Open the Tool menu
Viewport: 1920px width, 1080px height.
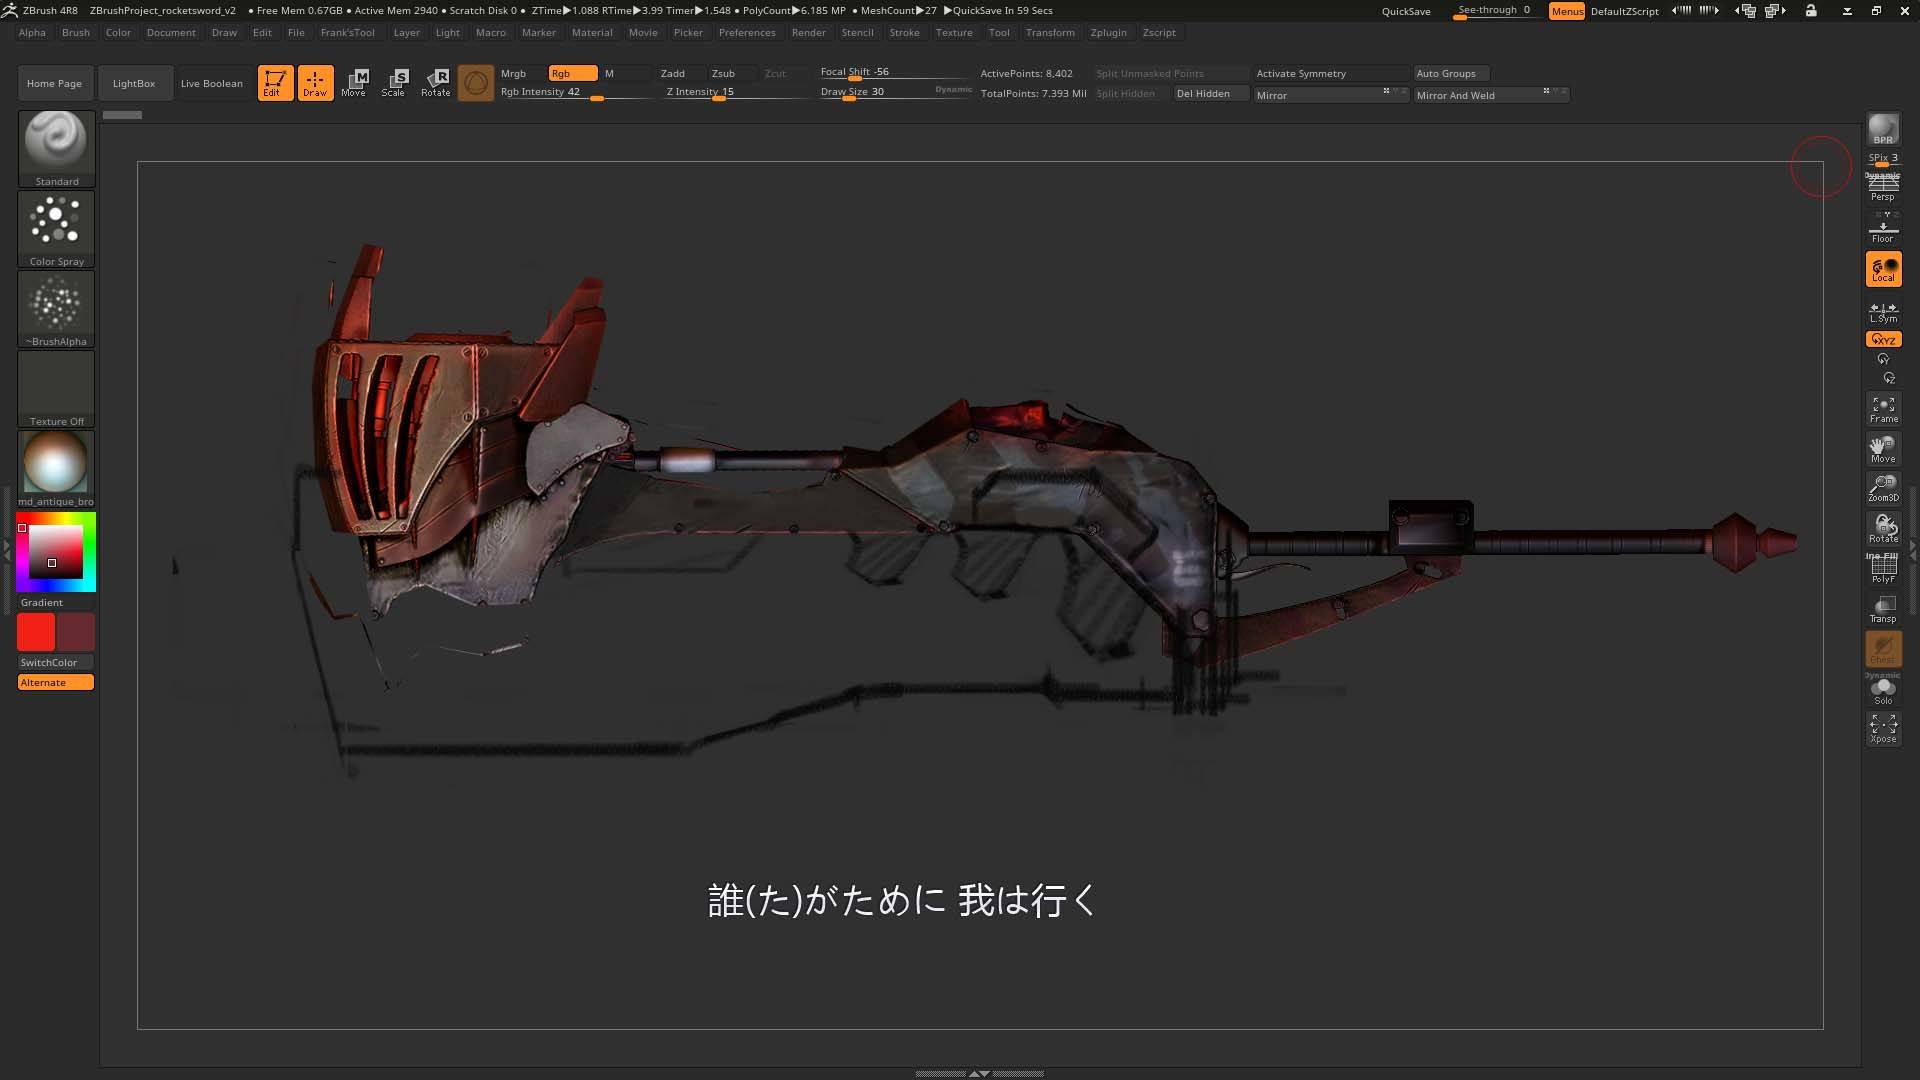coord(999,32)
